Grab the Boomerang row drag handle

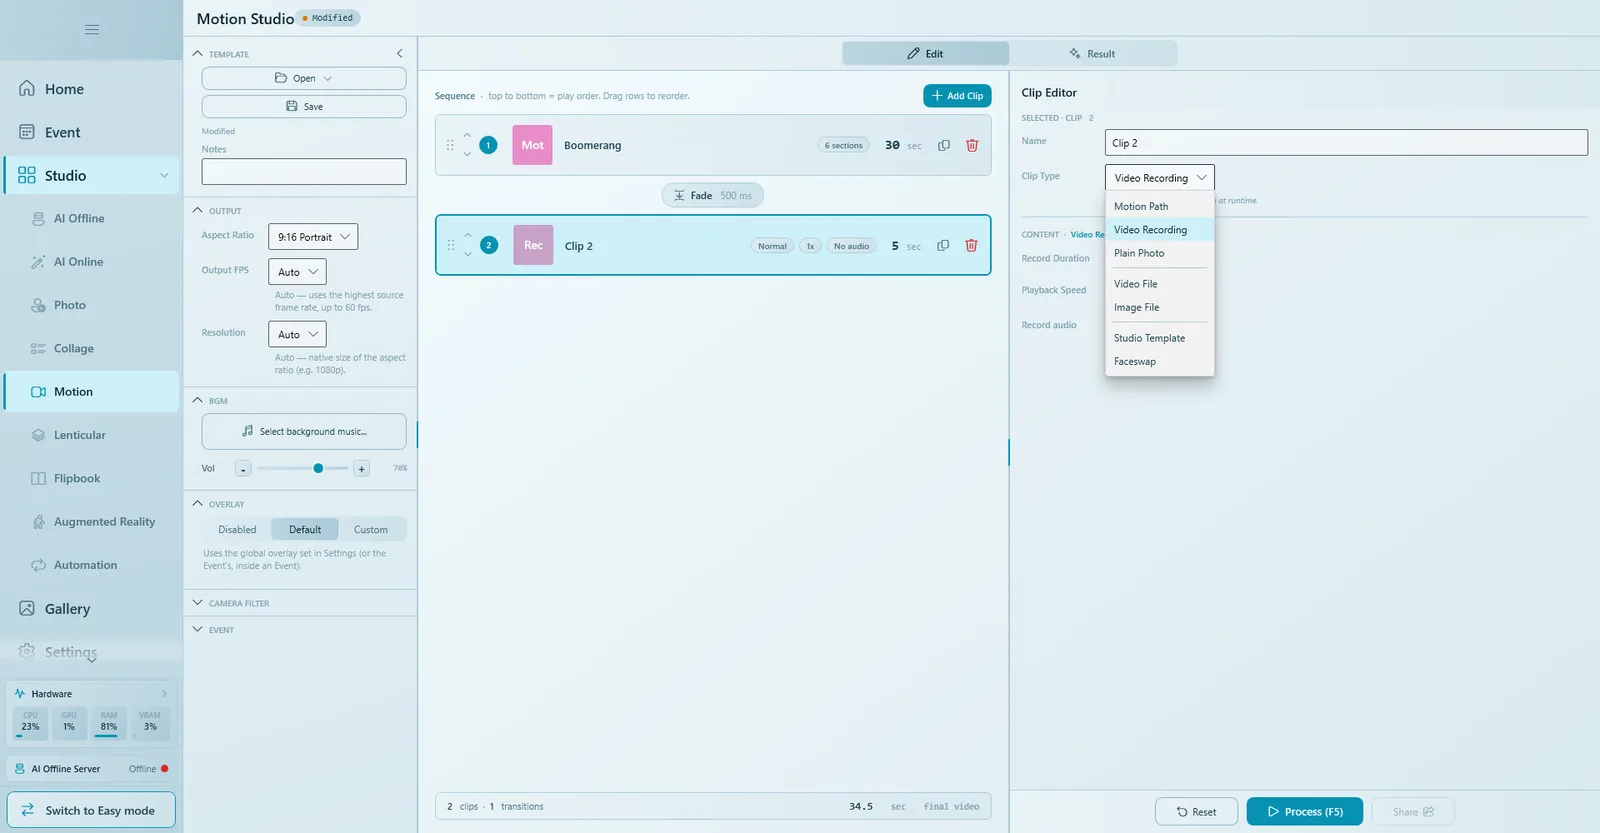[450, 145]
